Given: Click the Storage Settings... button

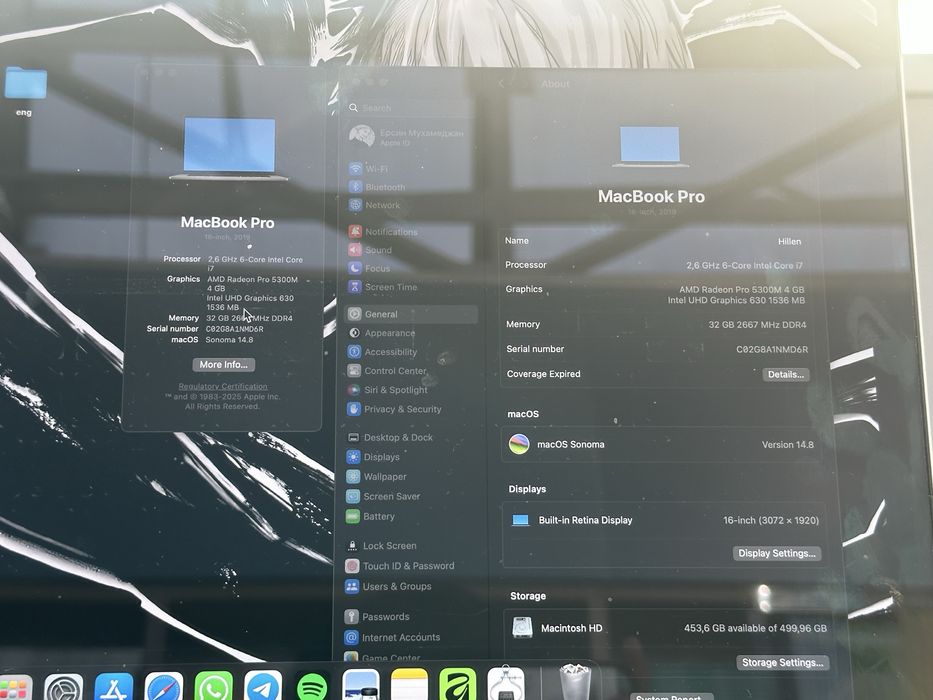Looking at the screenshot, I should pos(782,662).
